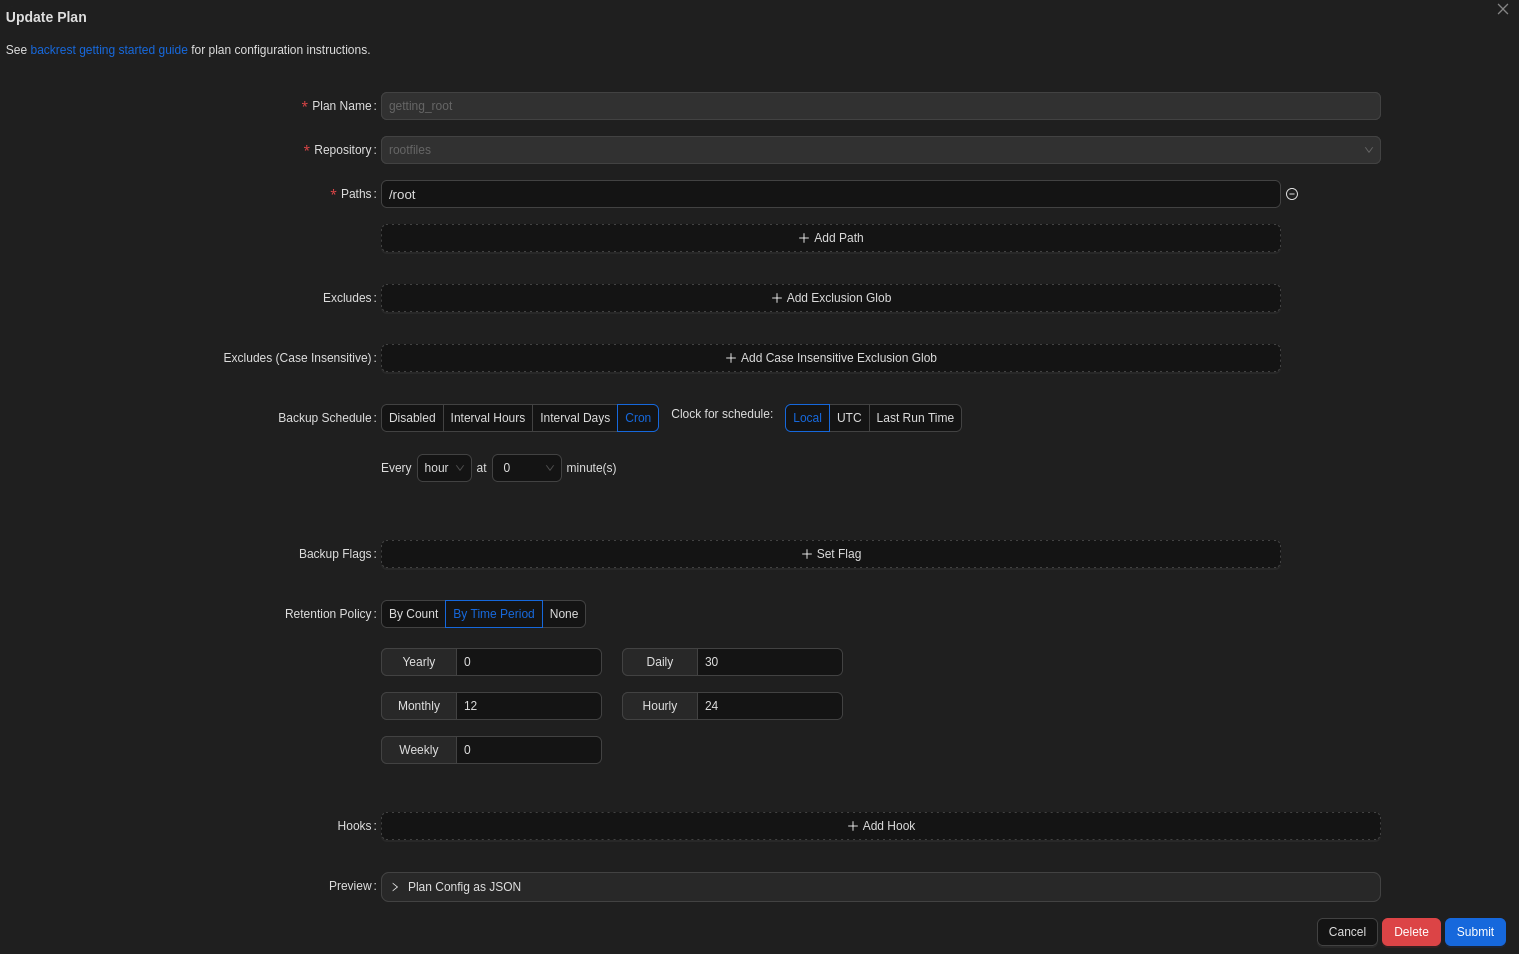Image resolution: width=1519 pixels, height=954 pixels.
Task: Switch schedule to Interval Hours
Action: click(x=487, y=418)
